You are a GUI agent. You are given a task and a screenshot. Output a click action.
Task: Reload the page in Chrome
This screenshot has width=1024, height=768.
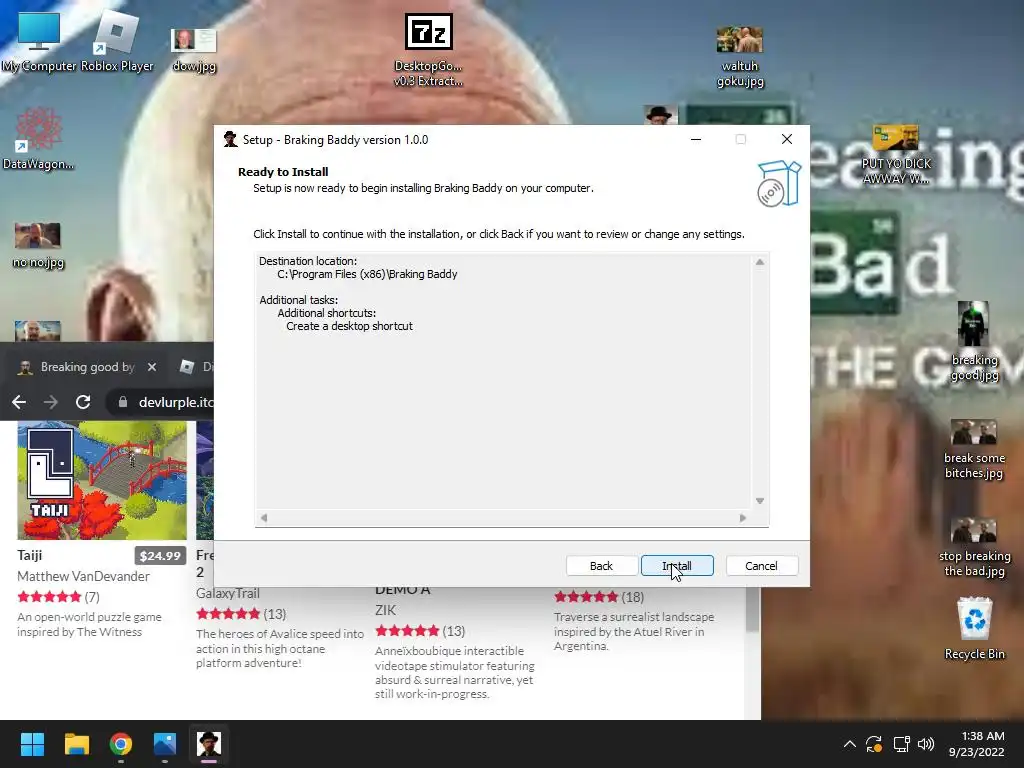(83, 402)
